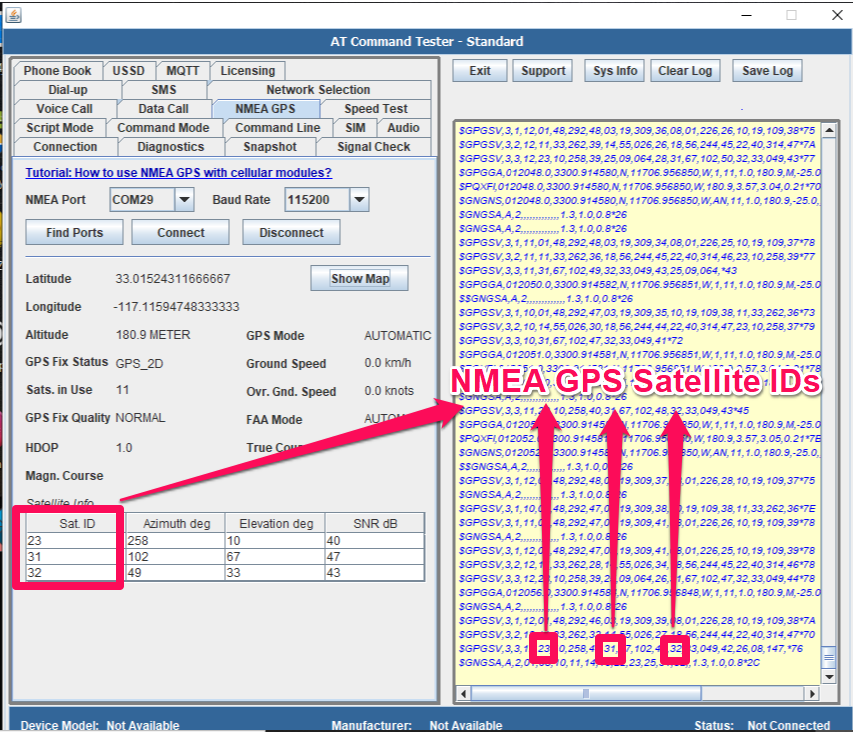
Task: Select the Elevation deg column header
Action: pos(276,524)
